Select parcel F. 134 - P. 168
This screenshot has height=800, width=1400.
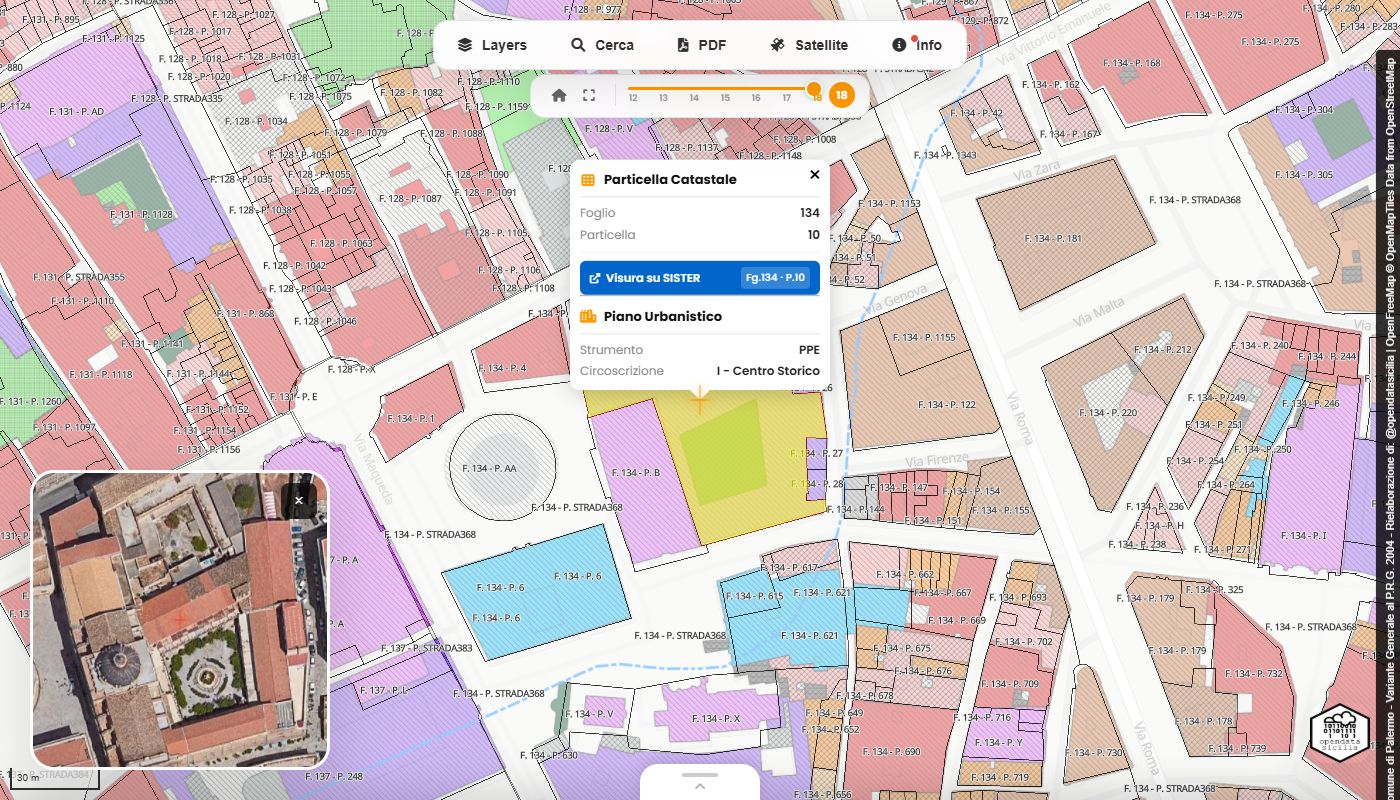(x=1132, y=63)
